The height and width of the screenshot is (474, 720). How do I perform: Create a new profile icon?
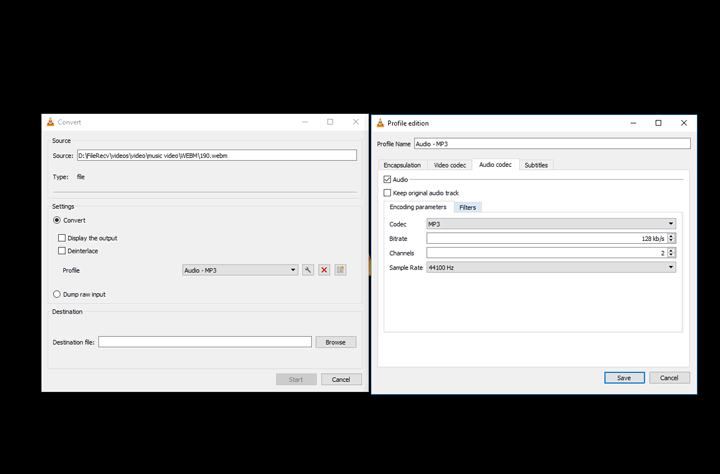coord(340,270)
